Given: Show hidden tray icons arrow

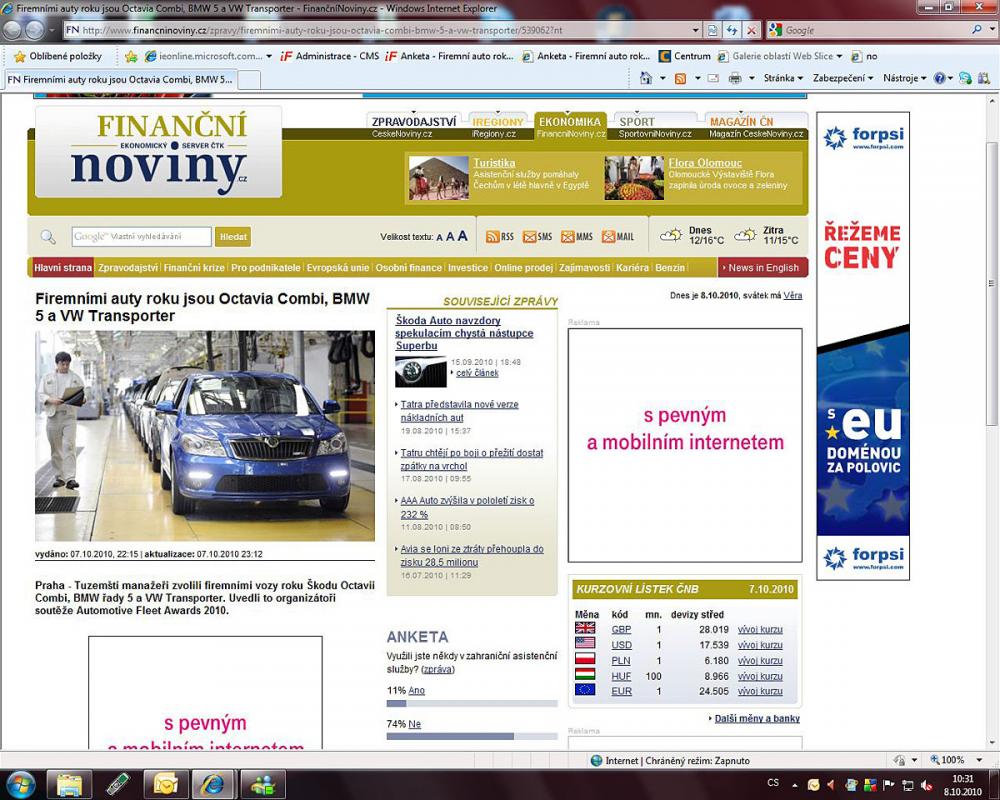Looking at the screenshot, I should [794, 785].
